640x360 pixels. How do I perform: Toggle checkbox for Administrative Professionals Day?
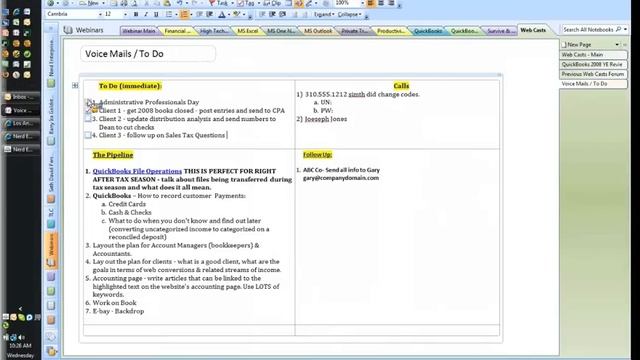88,102
